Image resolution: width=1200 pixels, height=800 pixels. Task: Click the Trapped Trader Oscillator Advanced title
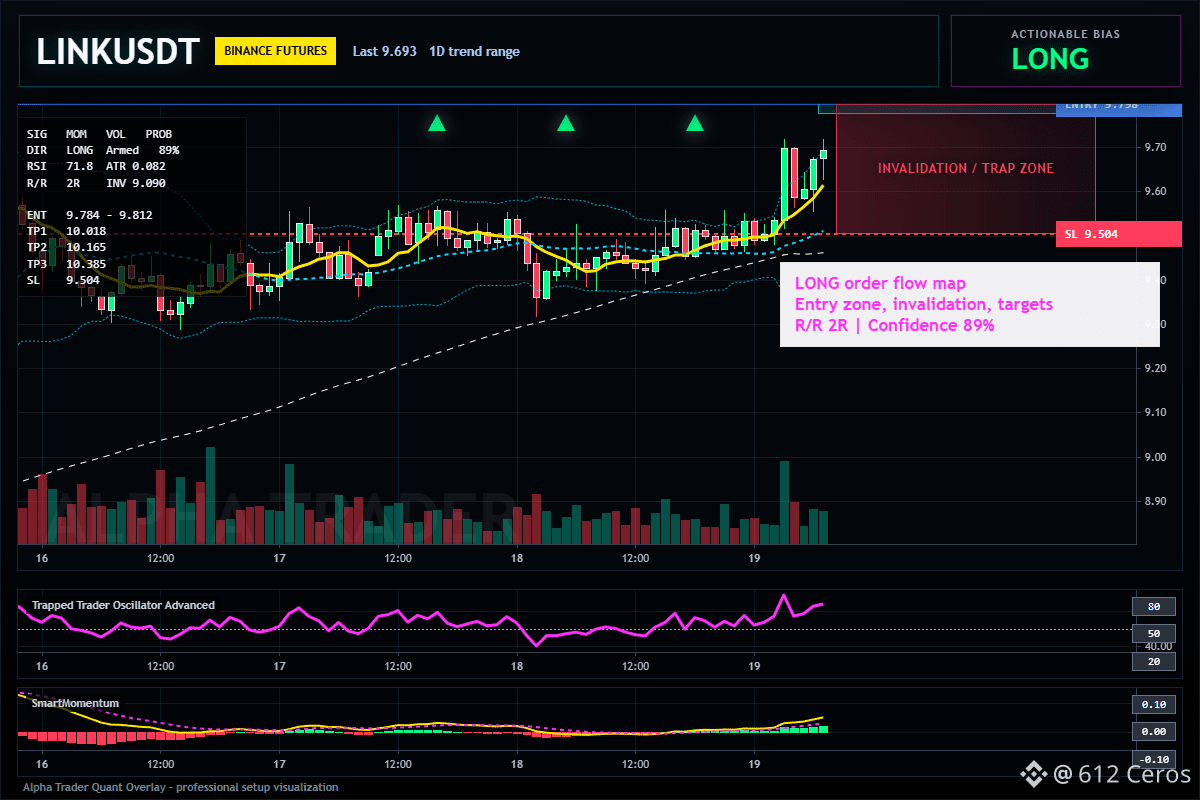click(x=123, y=605)
